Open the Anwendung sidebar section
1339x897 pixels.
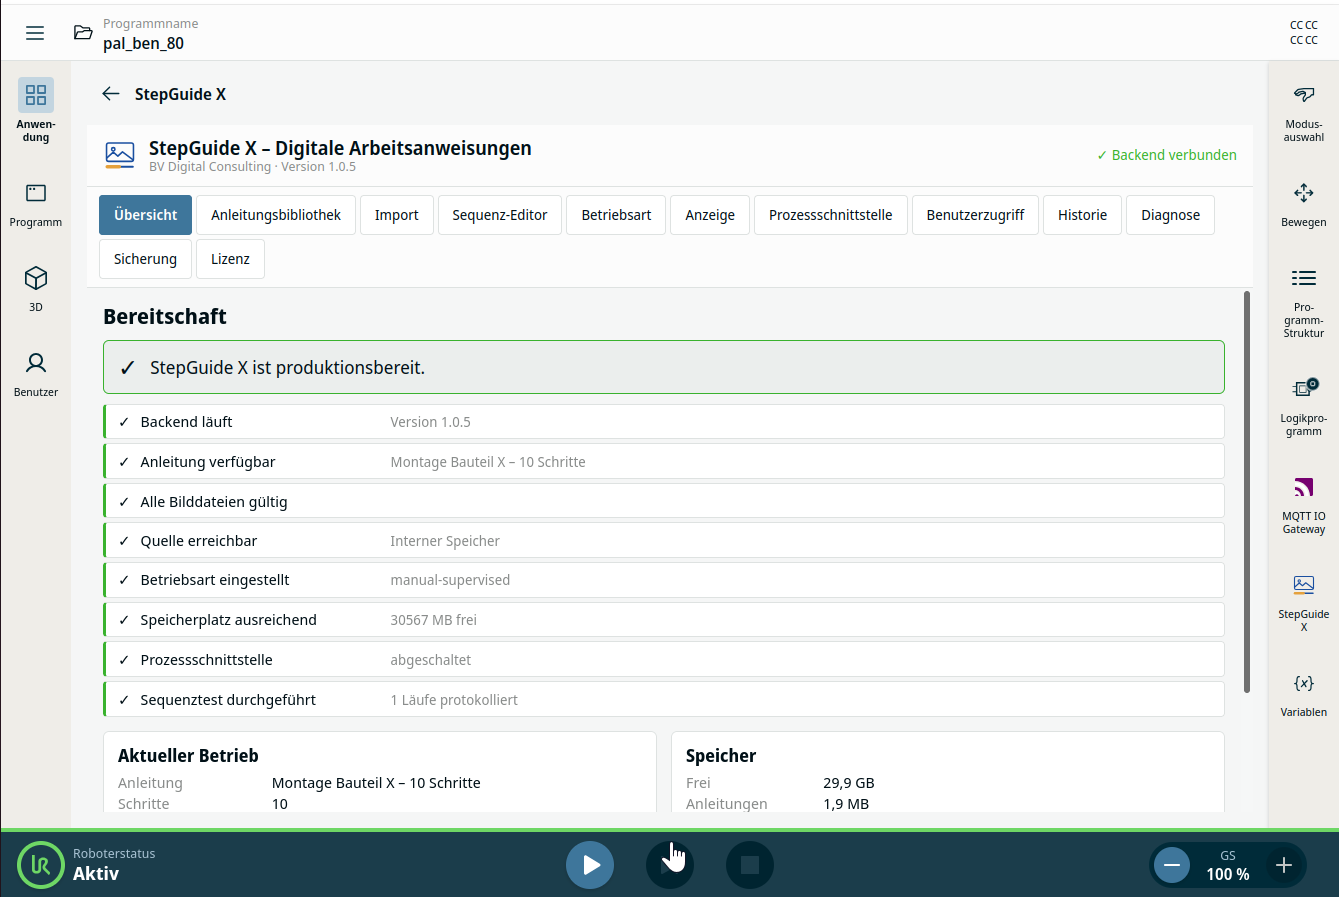[x=36, y=110]
